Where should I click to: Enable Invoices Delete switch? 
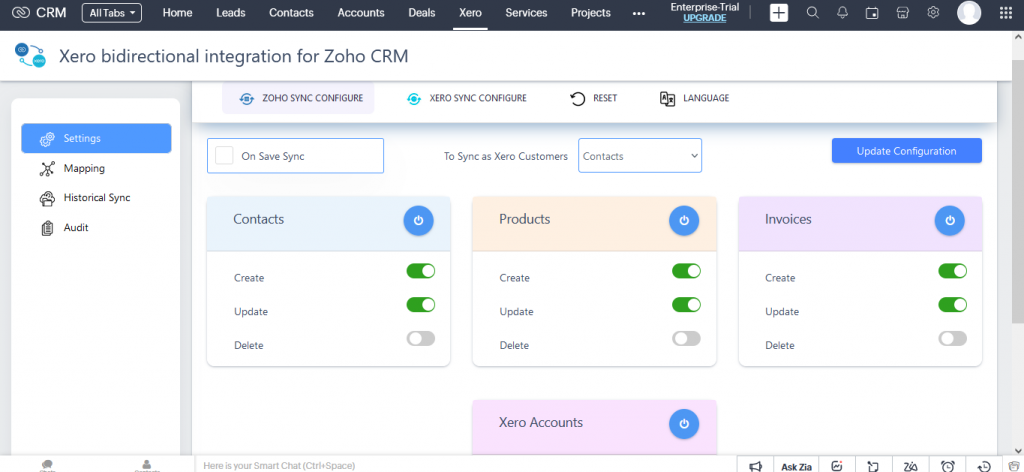tap(953, 338)
